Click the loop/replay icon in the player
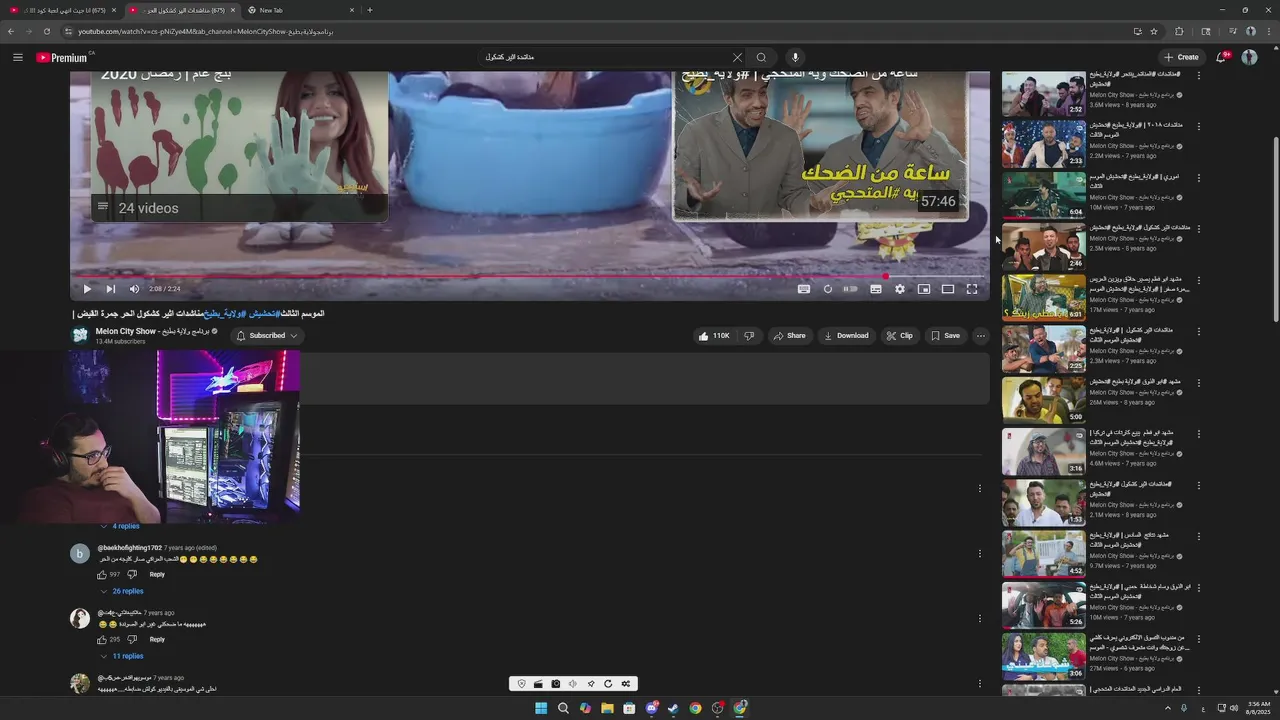This screenshot has width=1280, height=720. 827,289
